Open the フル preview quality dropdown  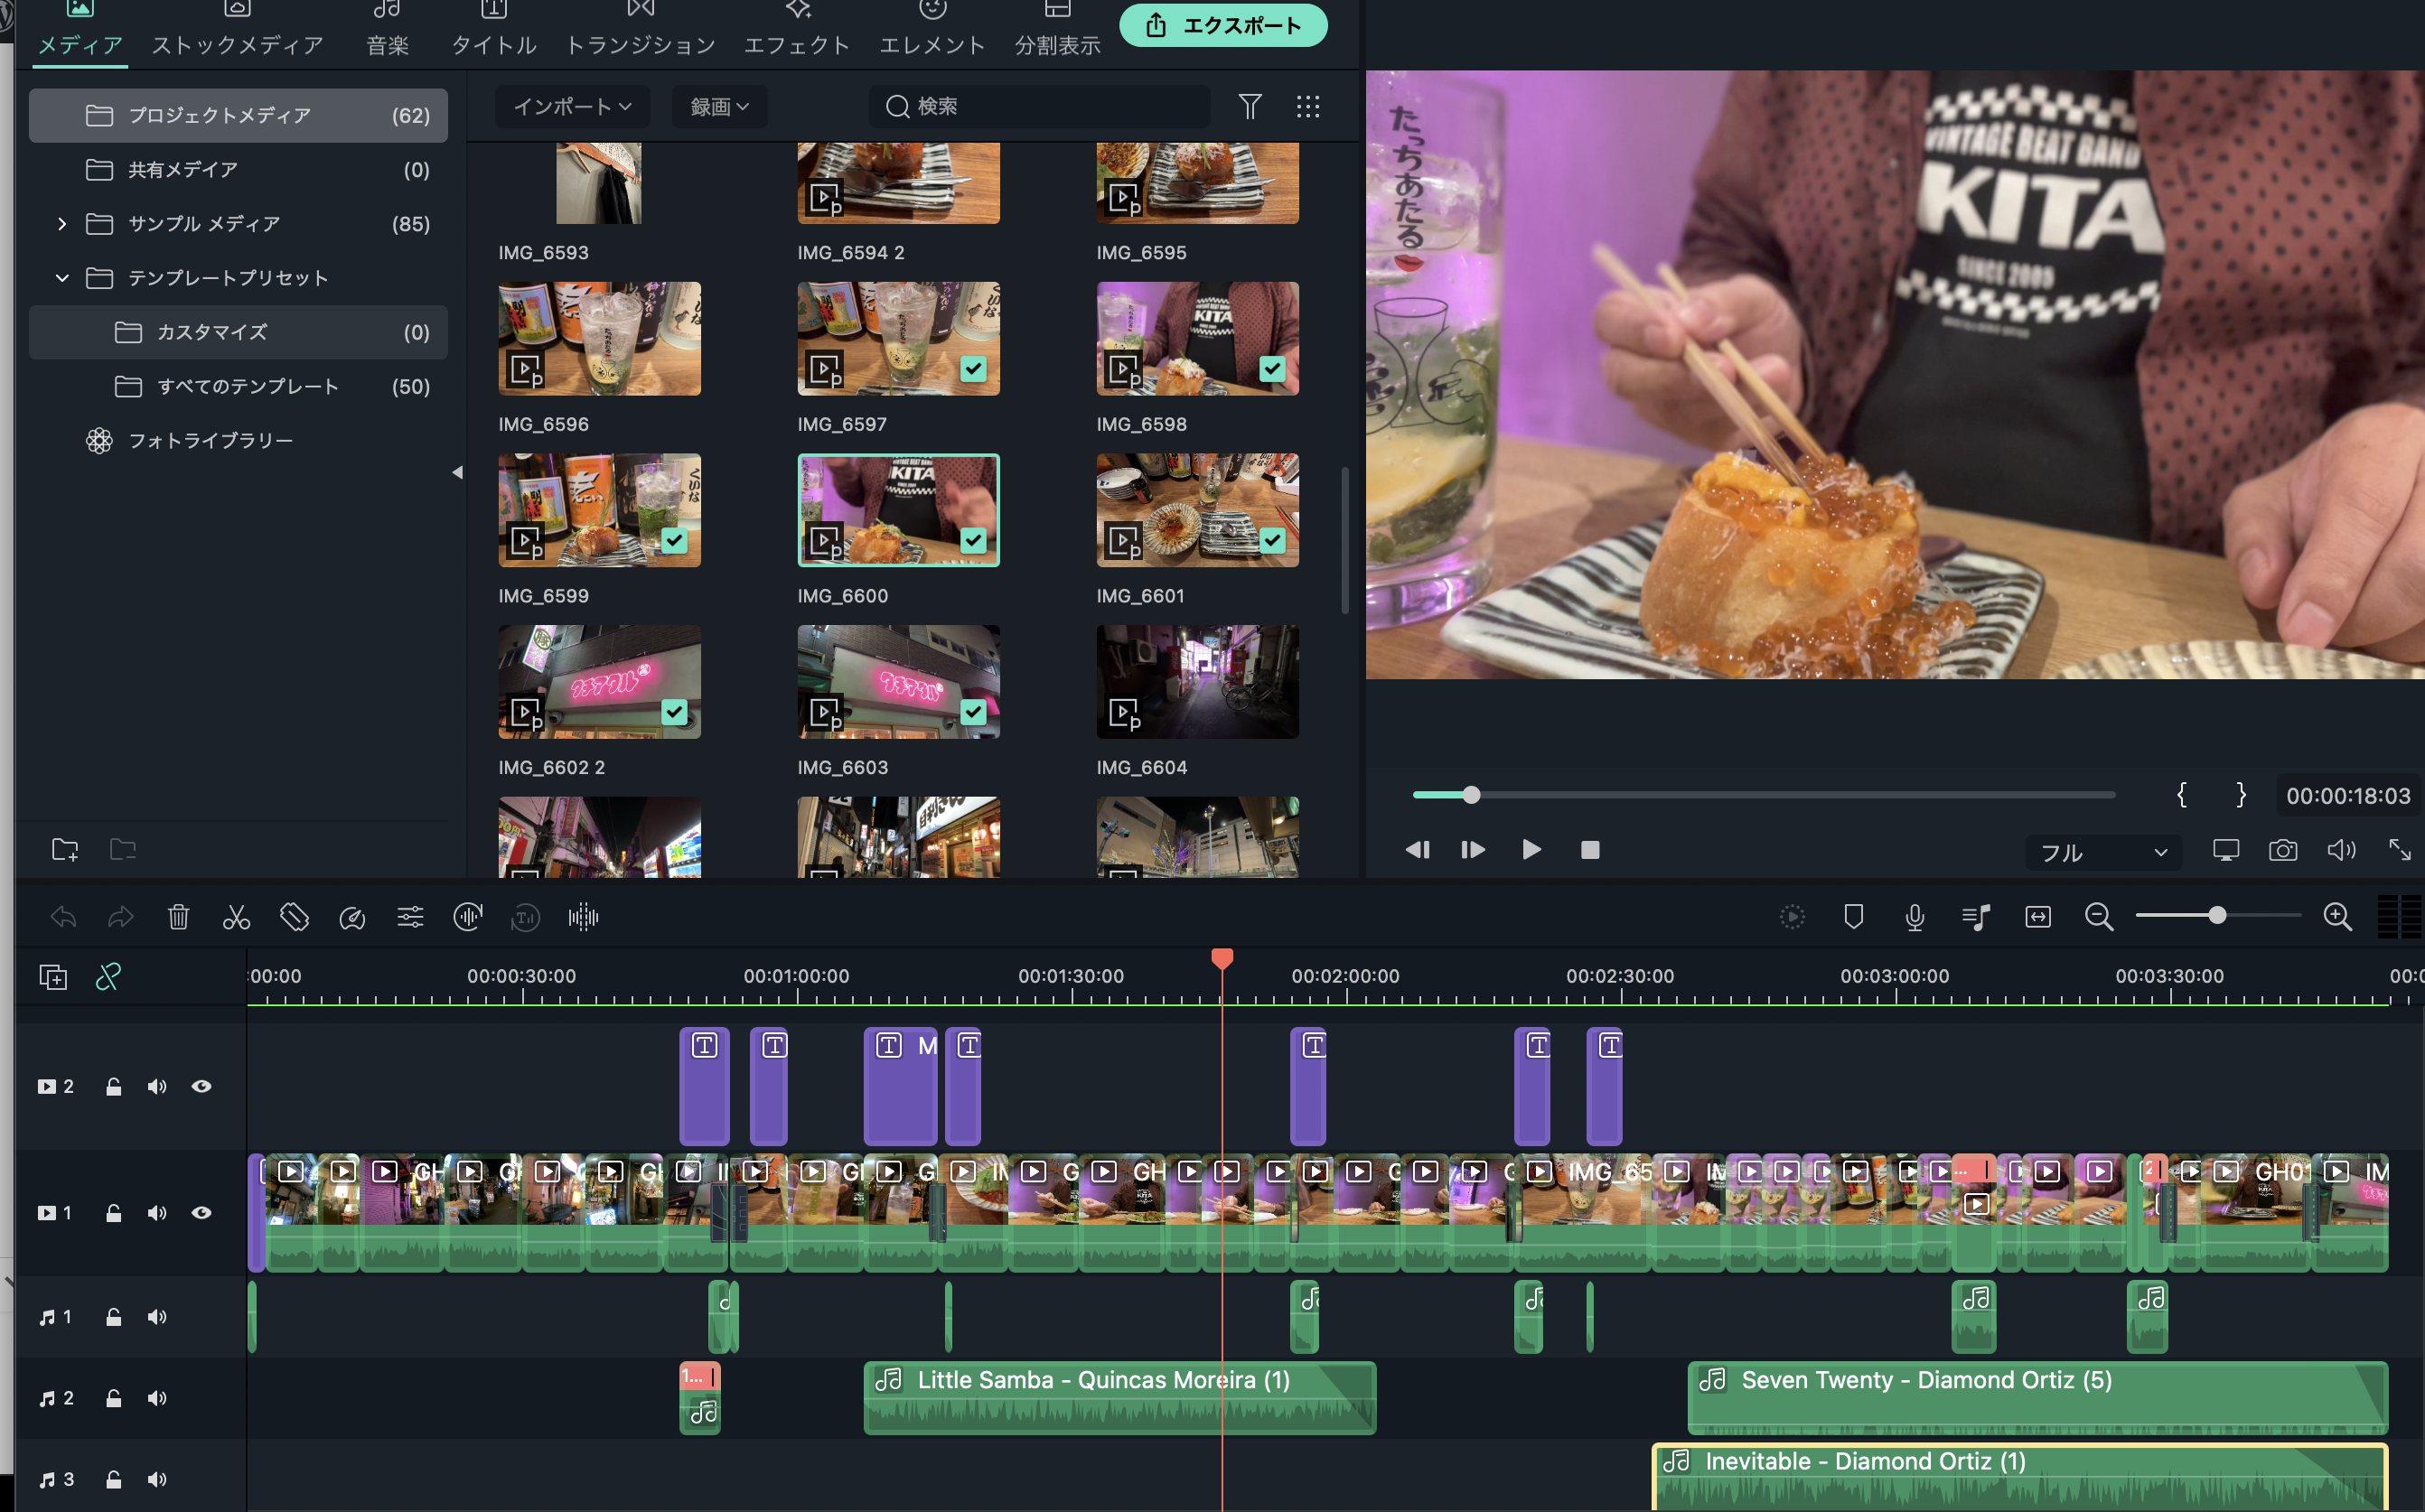2103,852
